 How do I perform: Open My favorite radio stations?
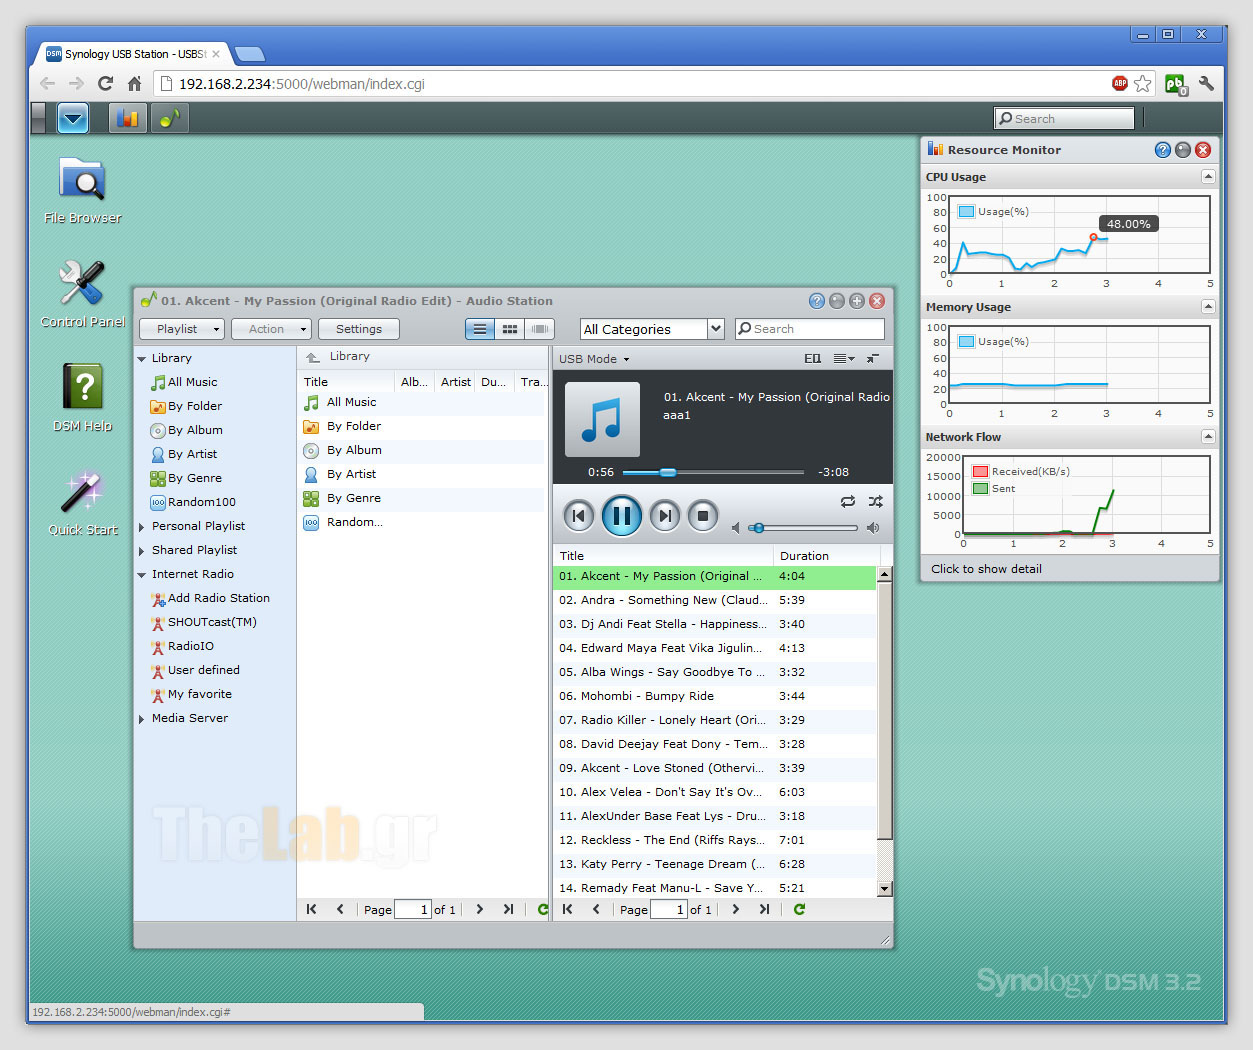pyautogui.click(x=191, y=694)
